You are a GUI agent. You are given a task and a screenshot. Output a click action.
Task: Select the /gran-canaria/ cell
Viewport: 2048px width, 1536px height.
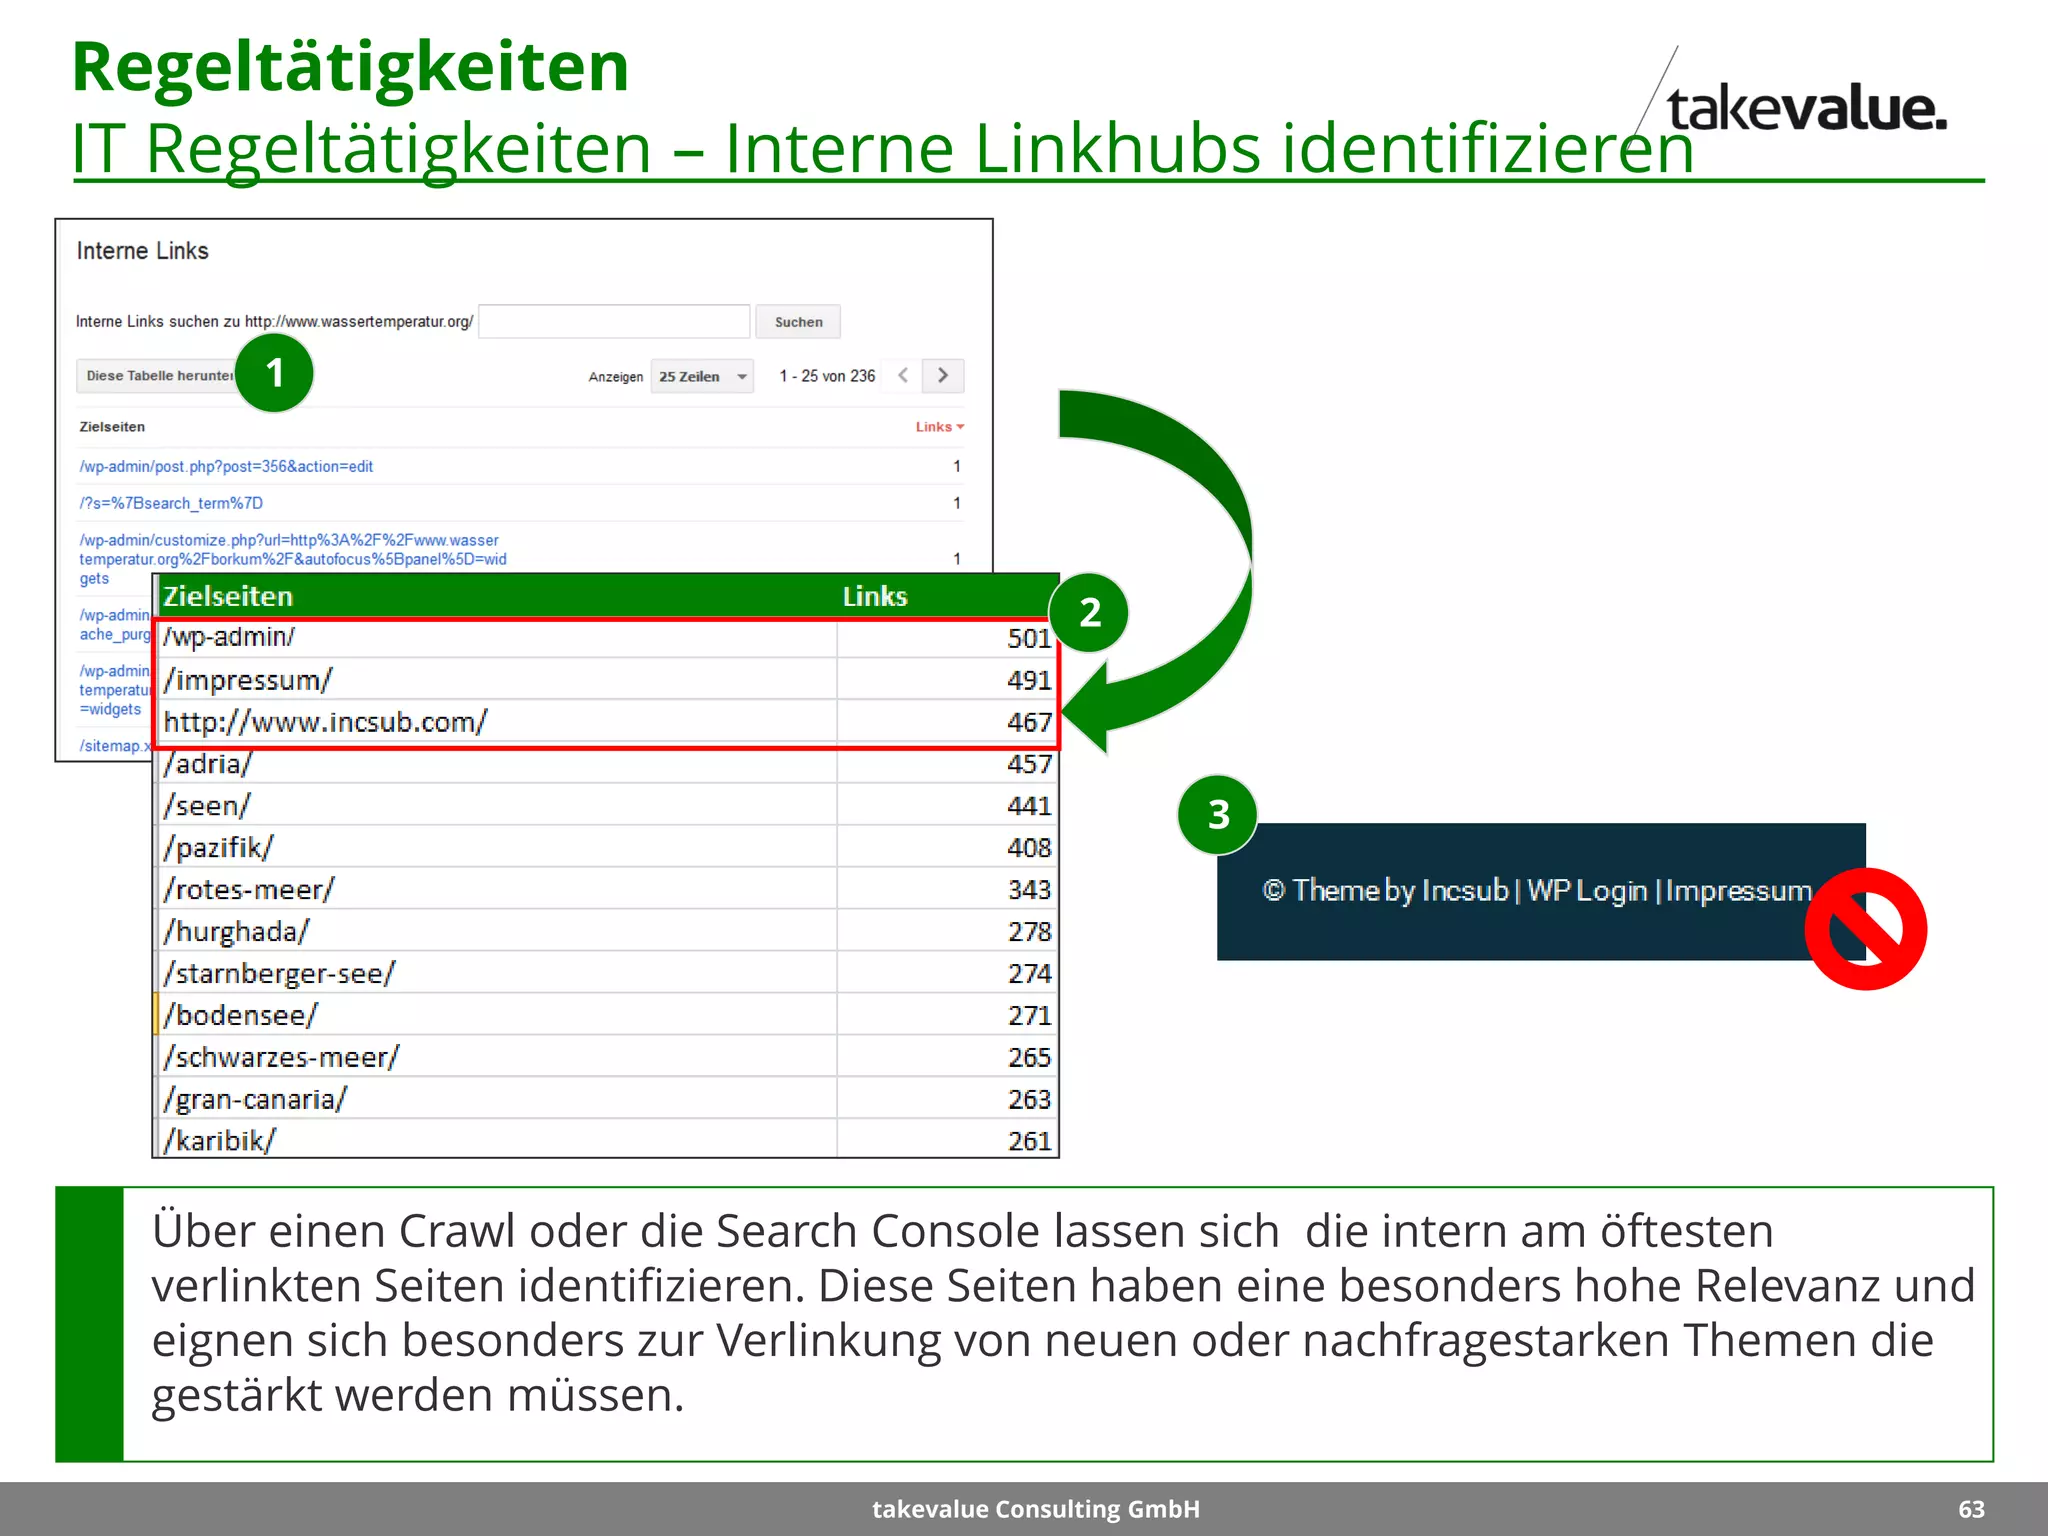pyautogui.click(x=498, y=1100)
